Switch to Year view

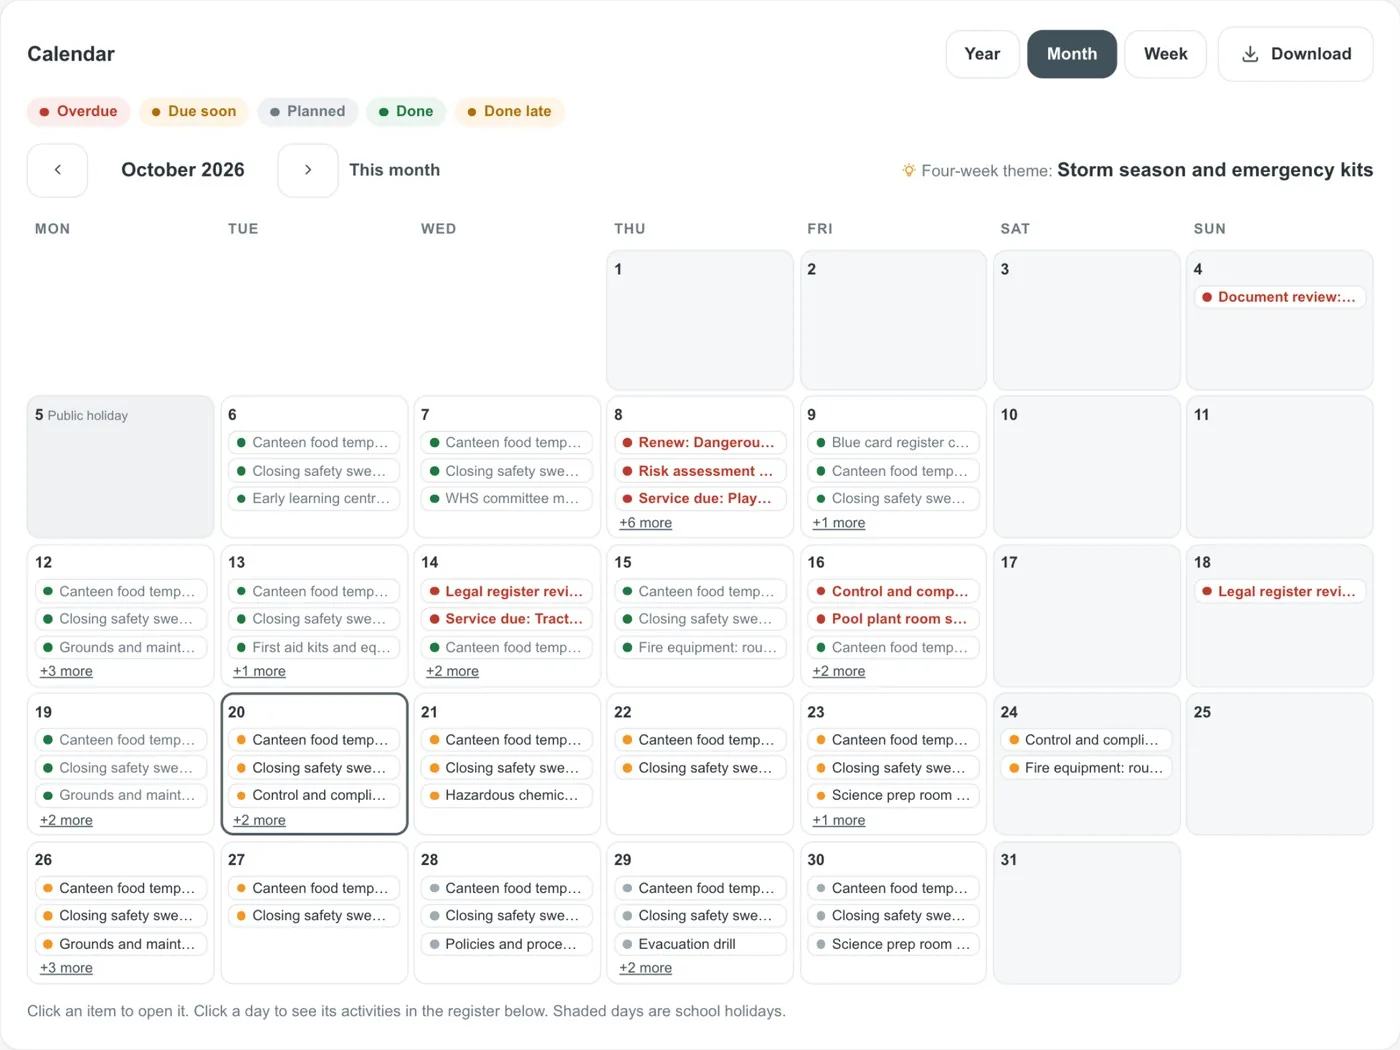[x=982, y=54]
